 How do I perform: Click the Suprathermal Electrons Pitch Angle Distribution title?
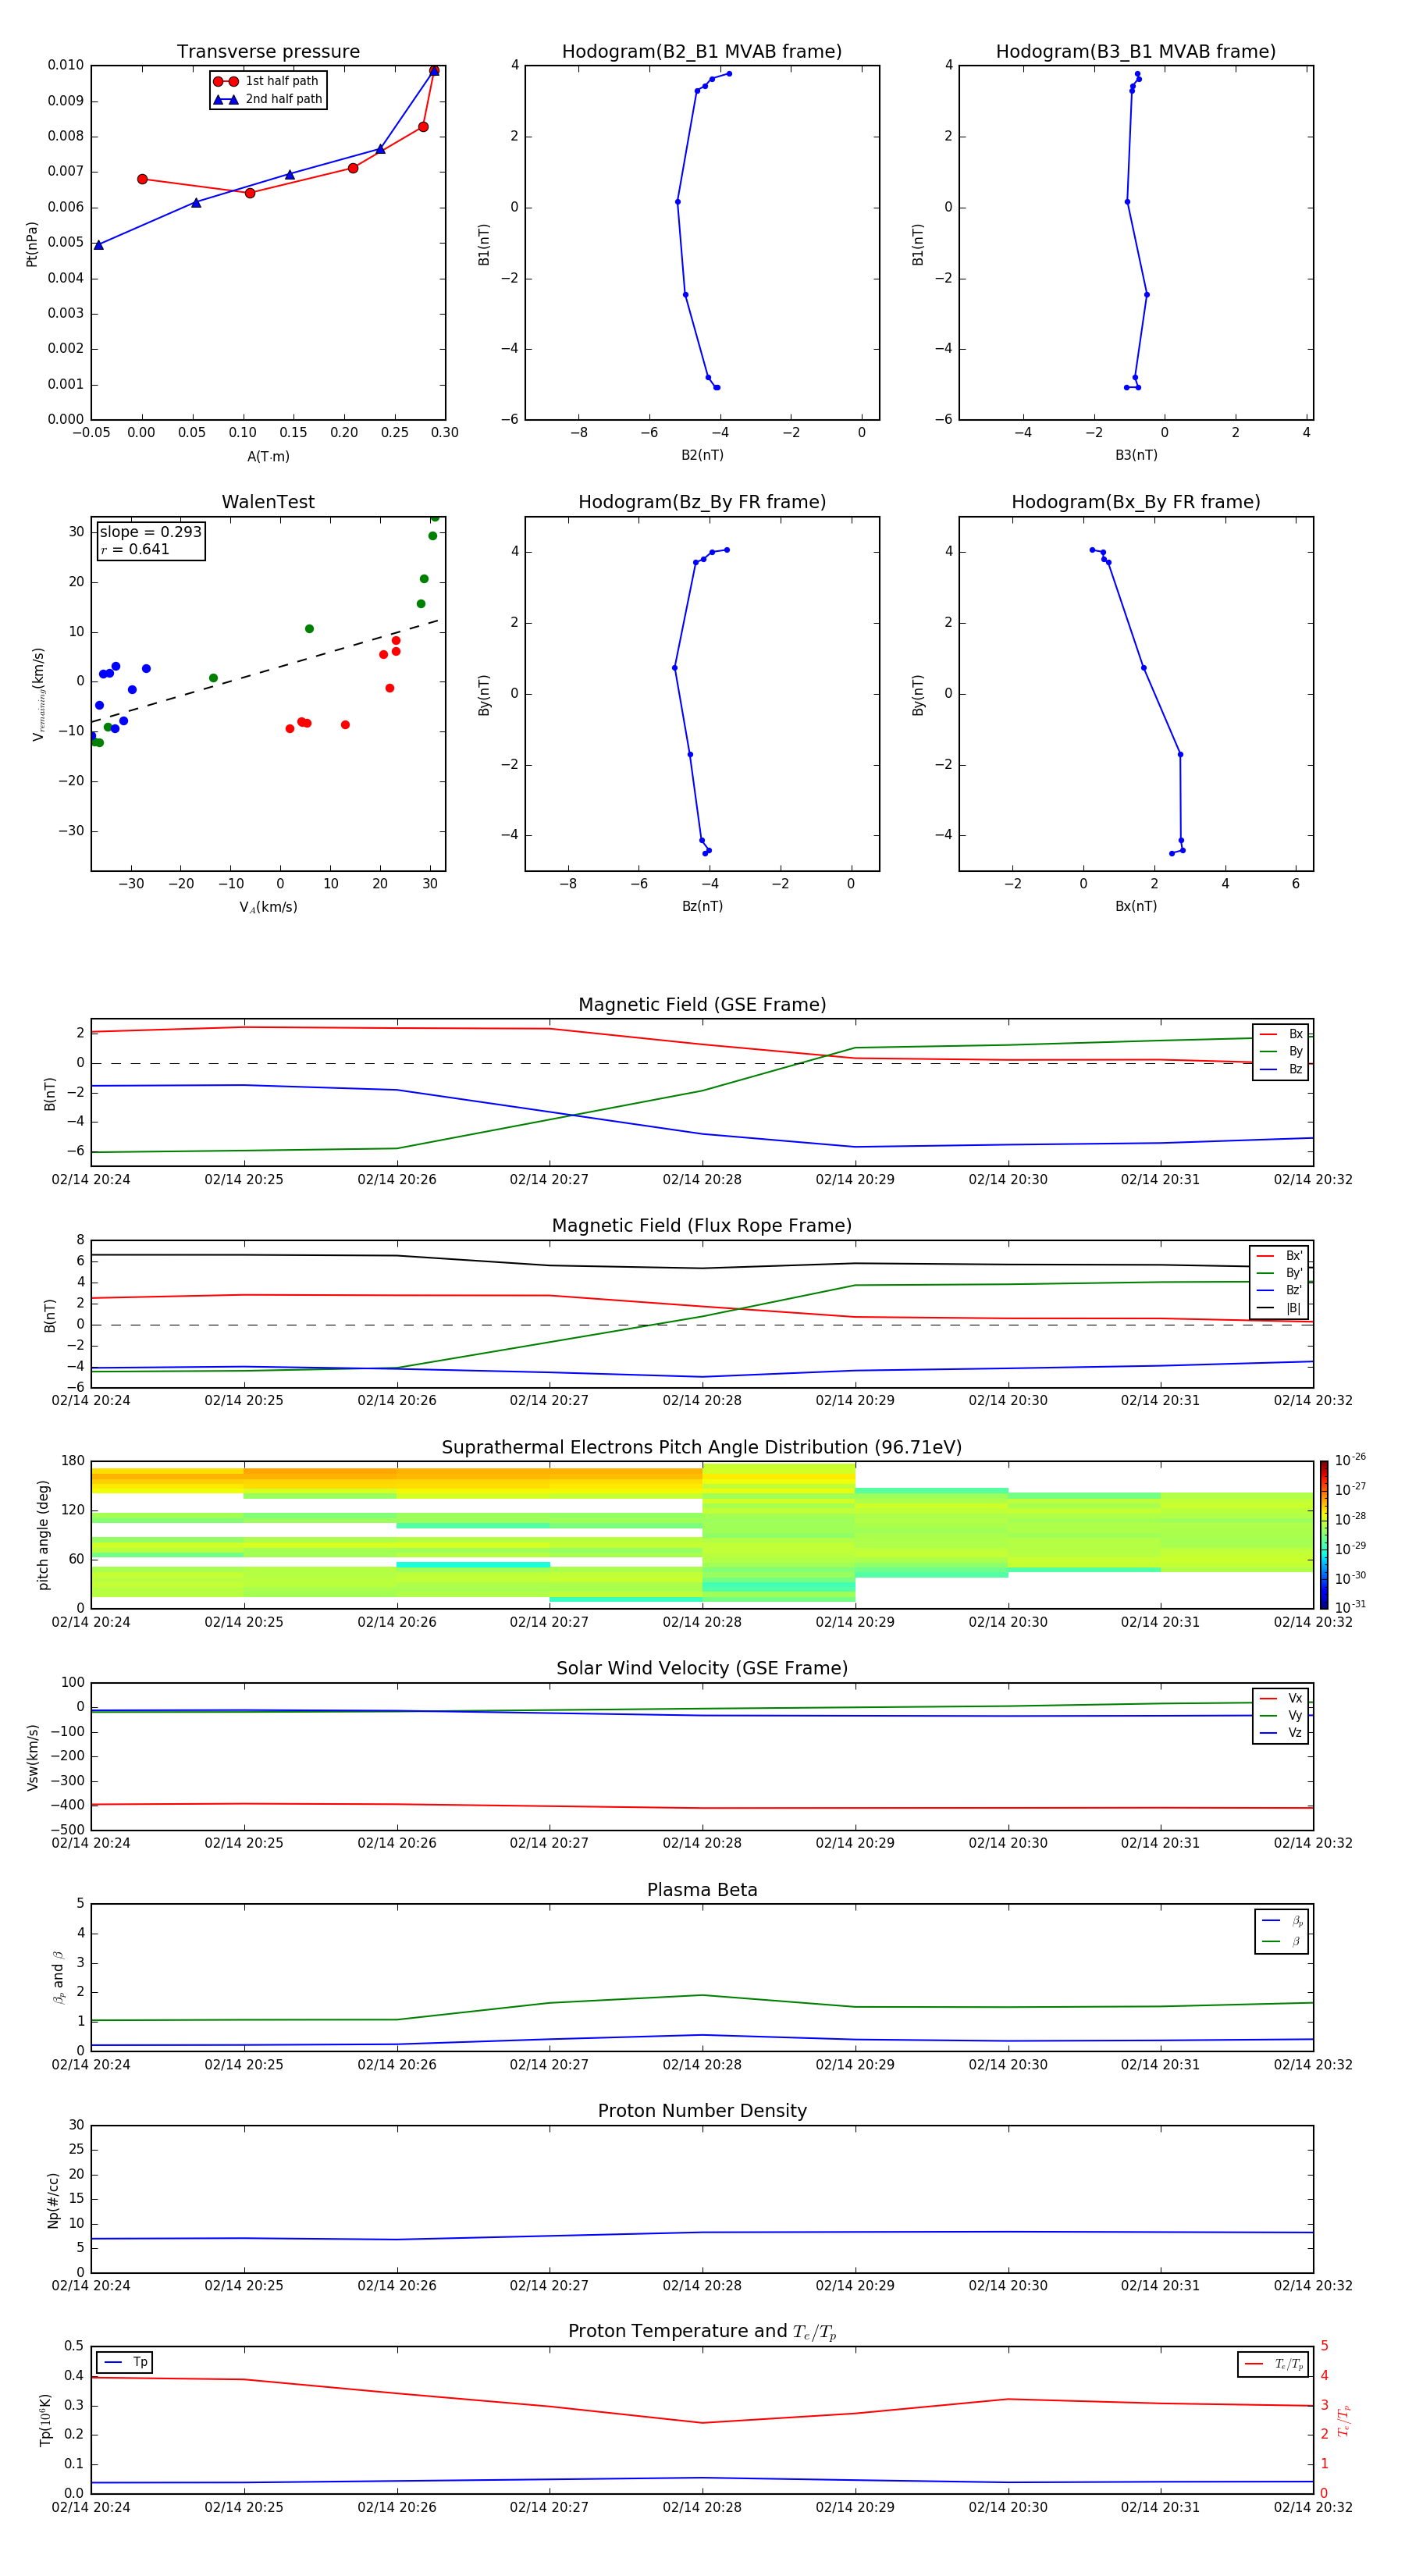point(702,1447)
